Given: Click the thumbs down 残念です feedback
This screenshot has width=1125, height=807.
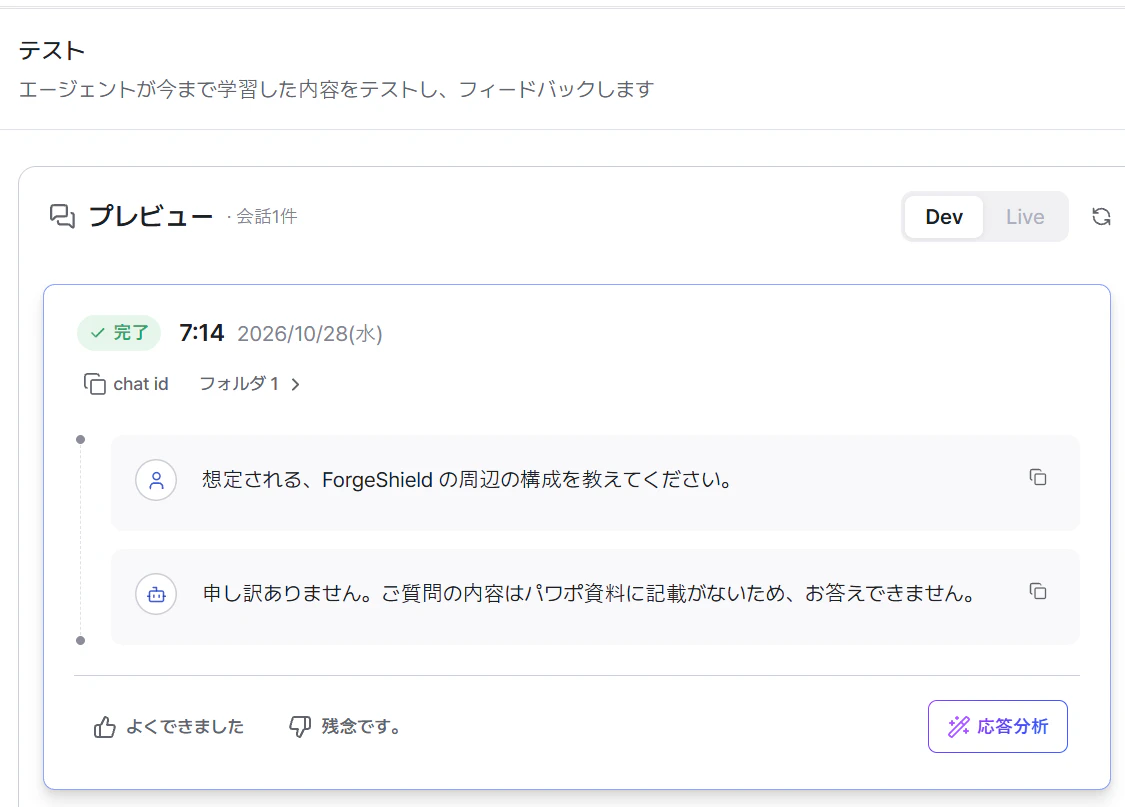Looking at the screenshot, I should pos(345,727).
